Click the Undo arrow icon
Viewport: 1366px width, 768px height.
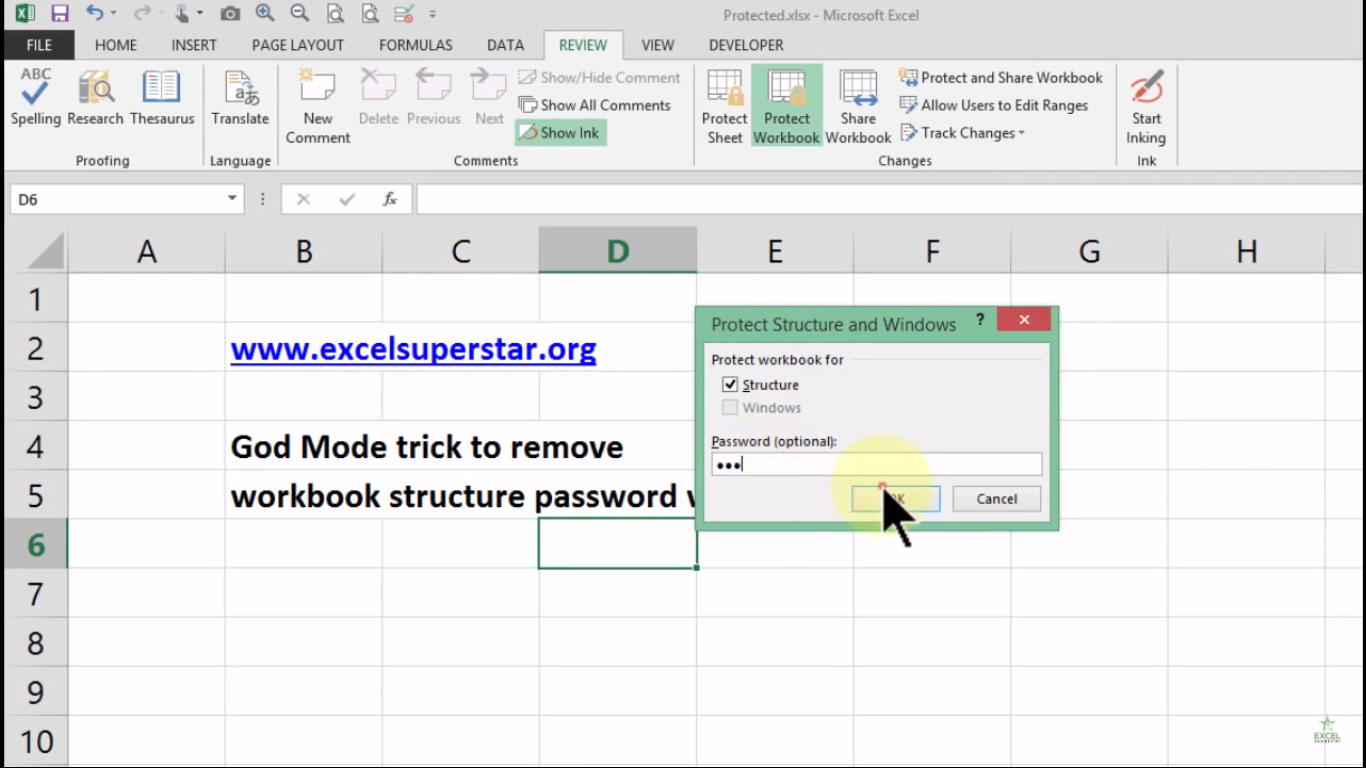coord(94,14)
